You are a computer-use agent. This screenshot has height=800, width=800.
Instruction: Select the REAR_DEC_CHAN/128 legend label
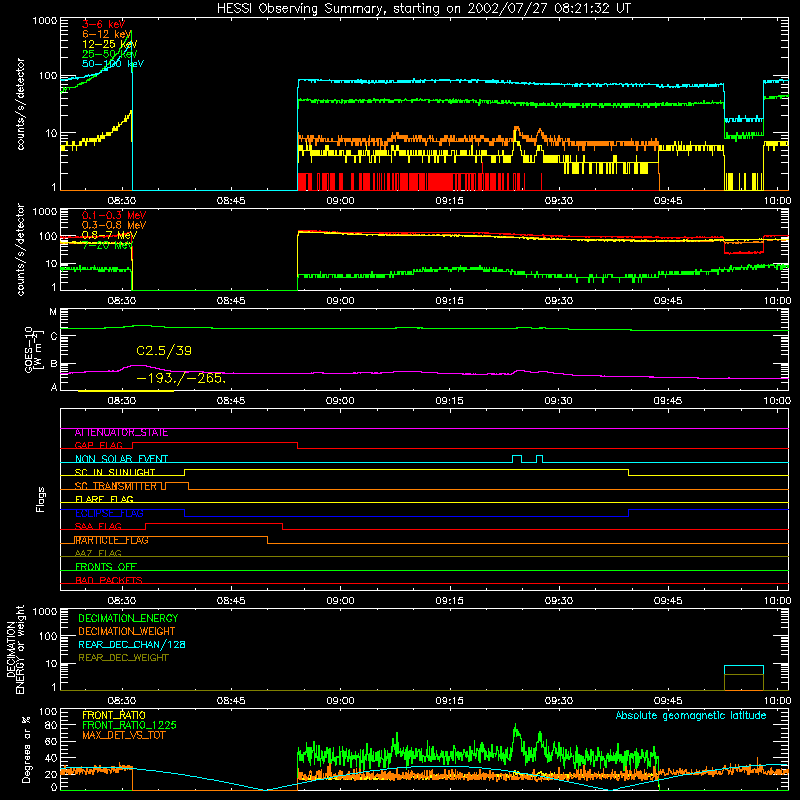tap(132, 645)
